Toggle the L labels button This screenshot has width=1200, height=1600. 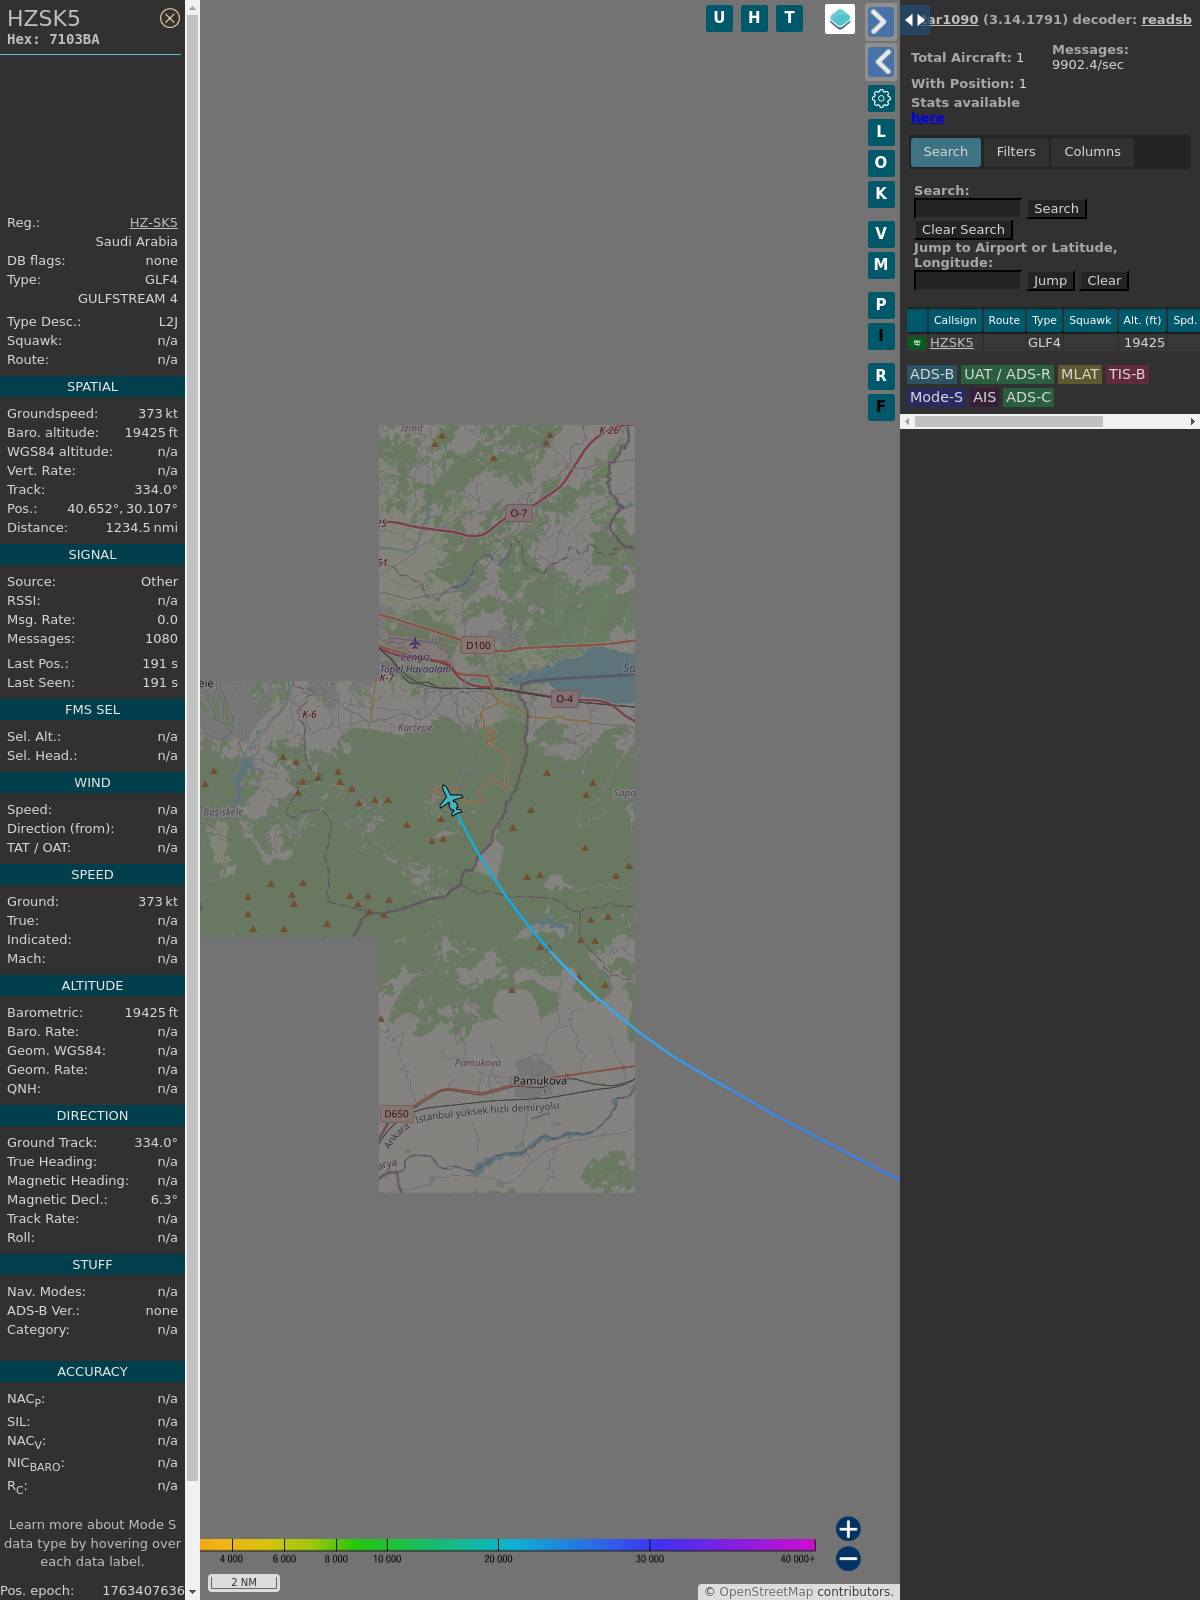pyautogui.click(x=881, y=131)
